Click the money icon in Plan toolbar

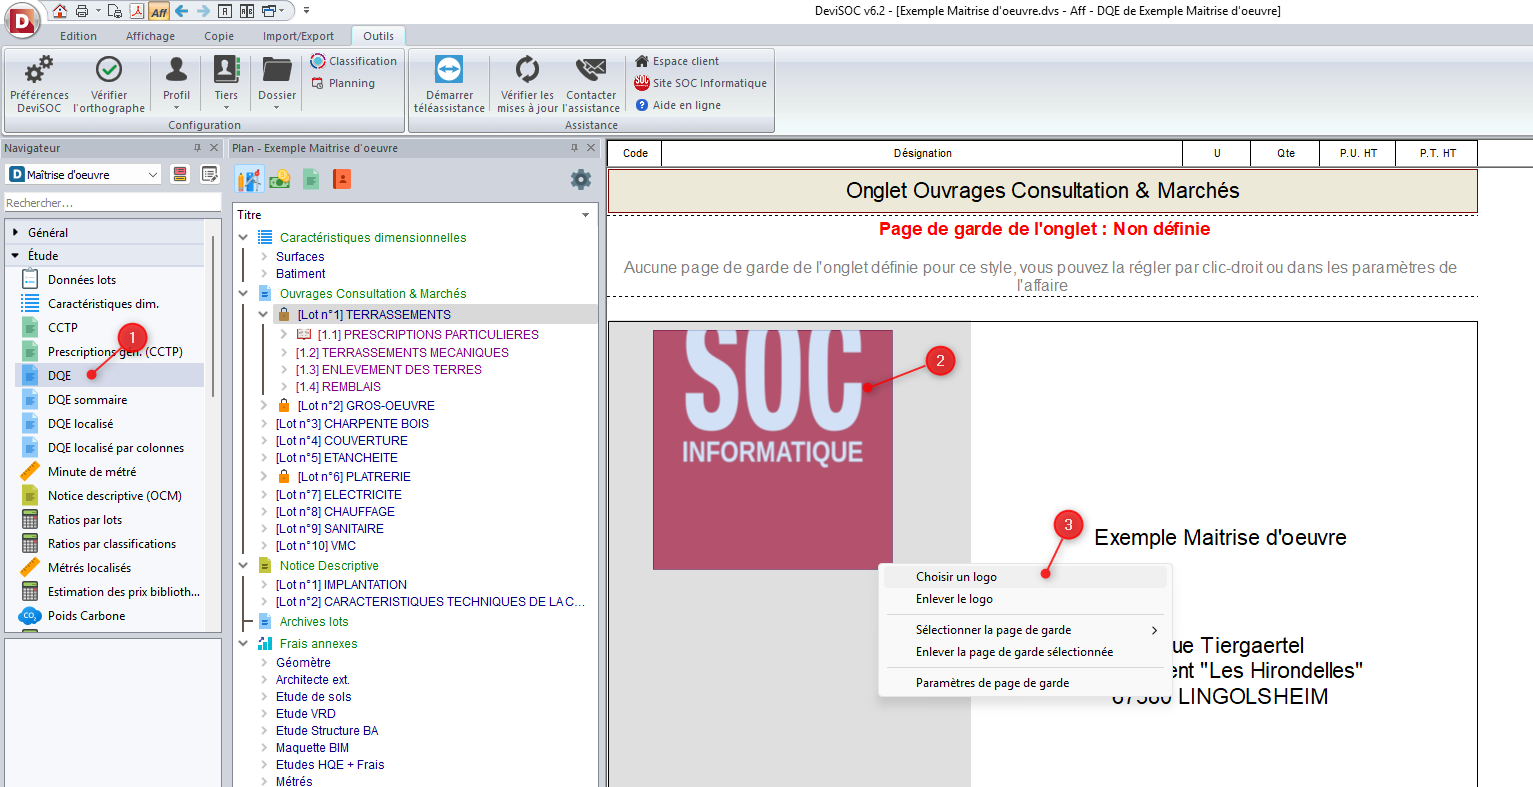(280, 179)
